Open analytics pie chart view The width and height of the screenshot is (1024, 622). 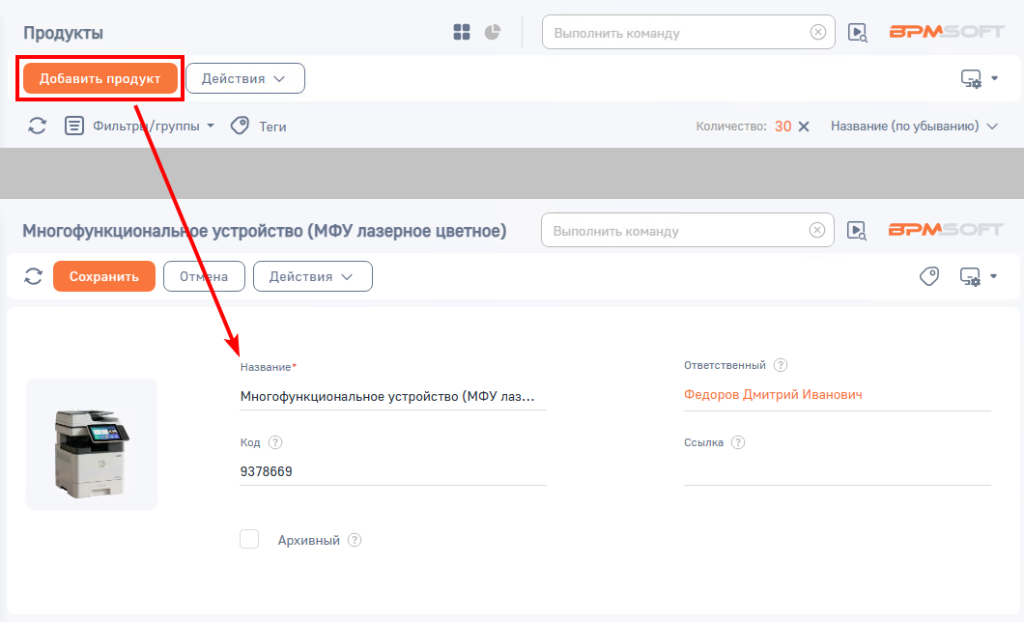492,32
